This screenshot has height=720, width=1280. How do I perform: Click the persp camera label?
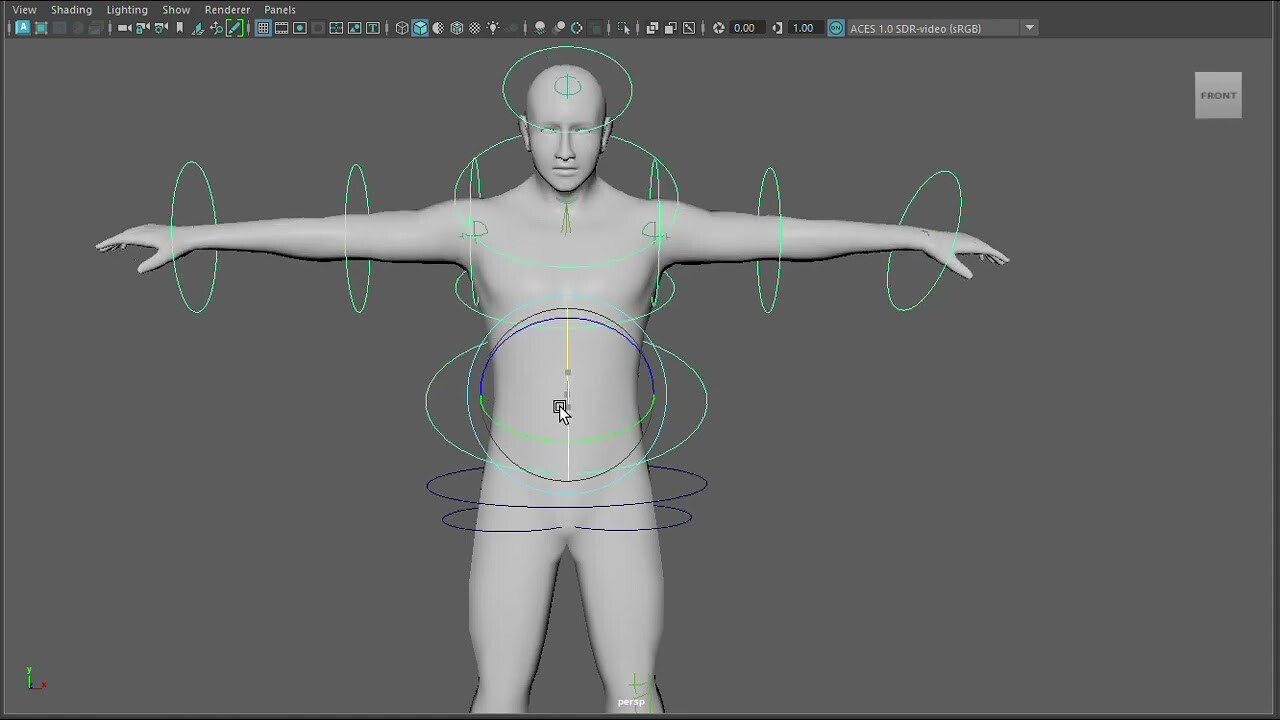(x=632, y=702)
